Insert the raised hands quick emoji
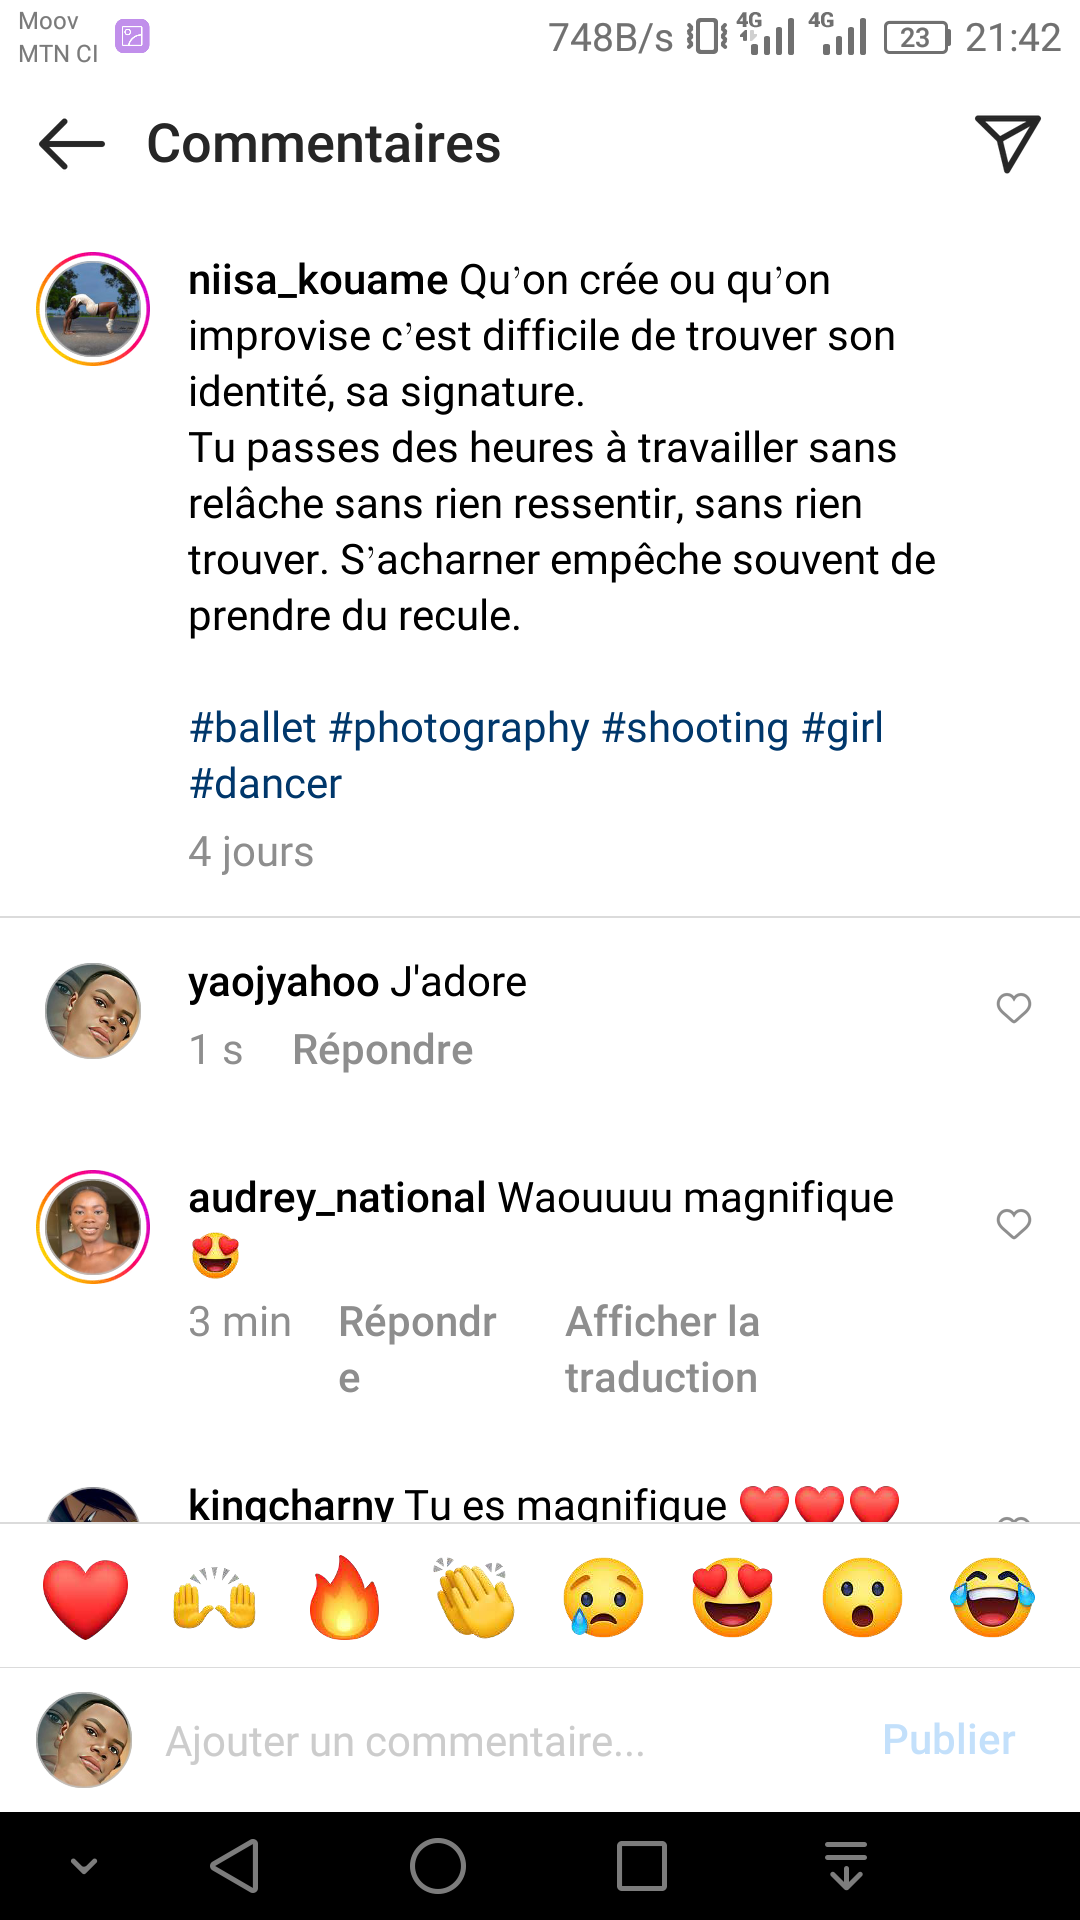This screenshot has width=1080, height=1920. tap(215, 1598)
